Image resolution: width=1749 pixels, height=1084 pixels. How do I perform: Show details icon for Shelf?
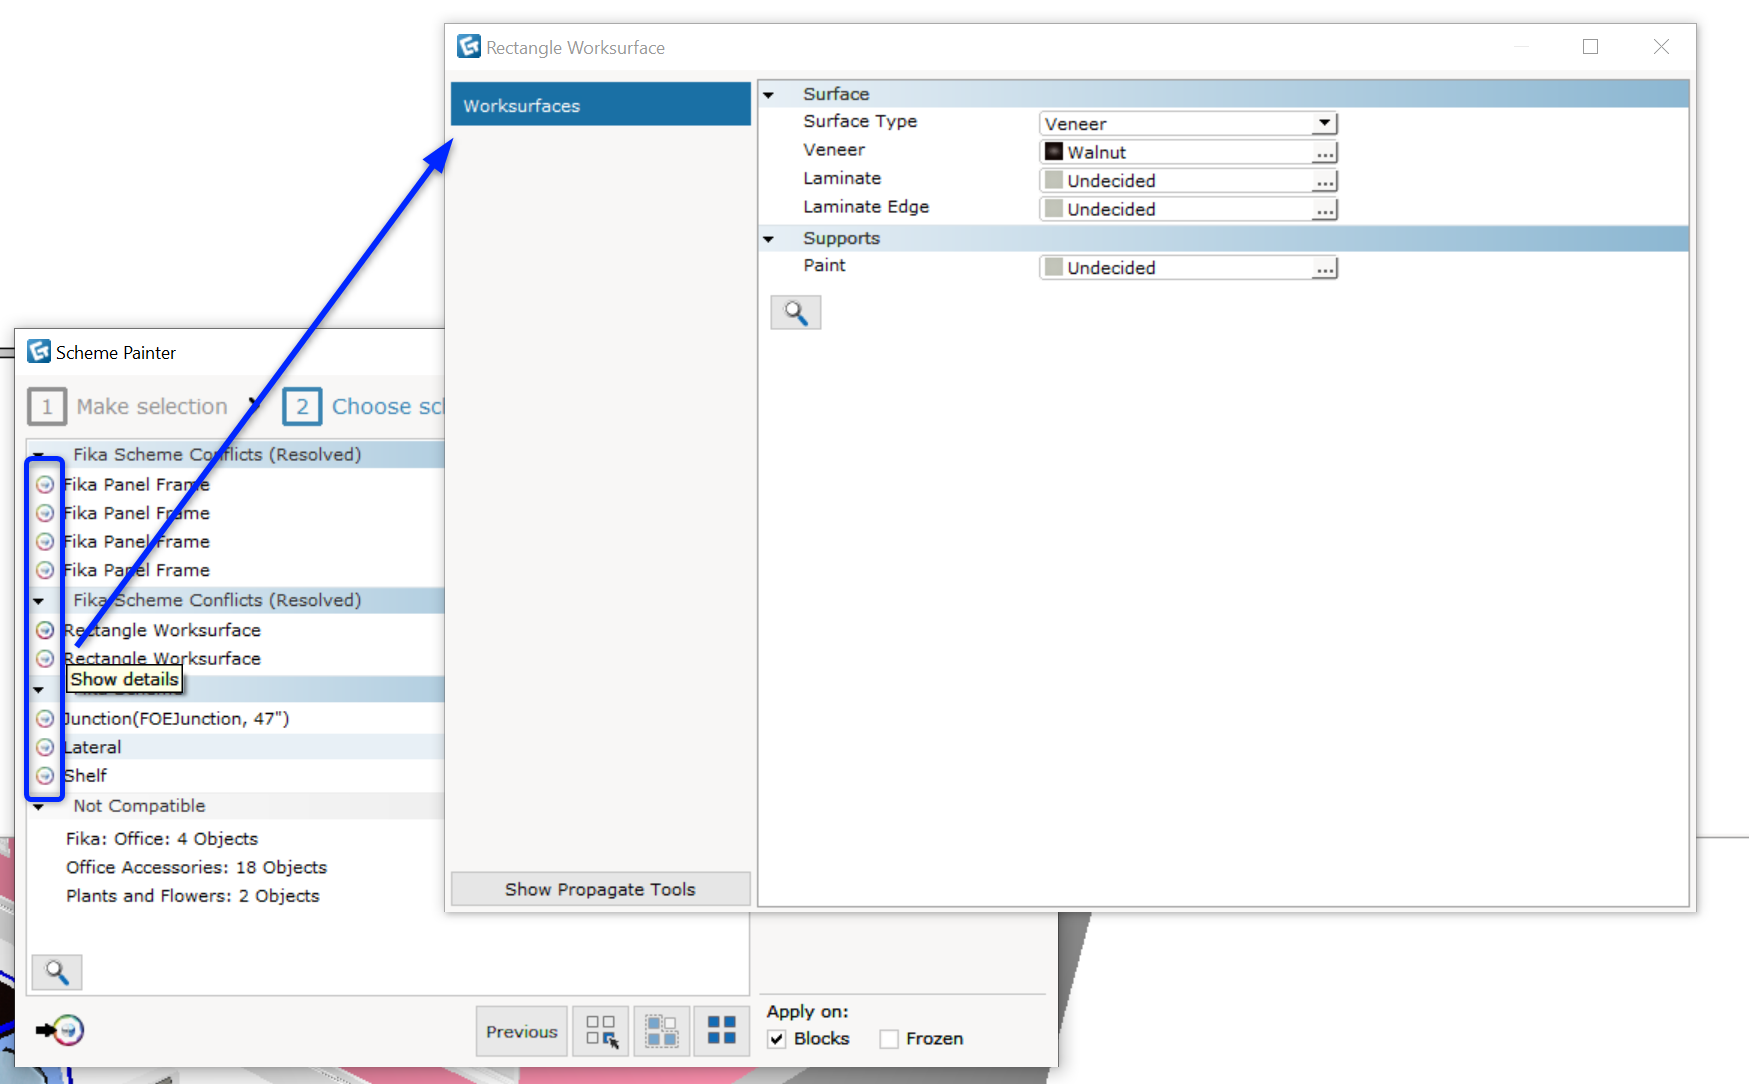pos(45,776)
